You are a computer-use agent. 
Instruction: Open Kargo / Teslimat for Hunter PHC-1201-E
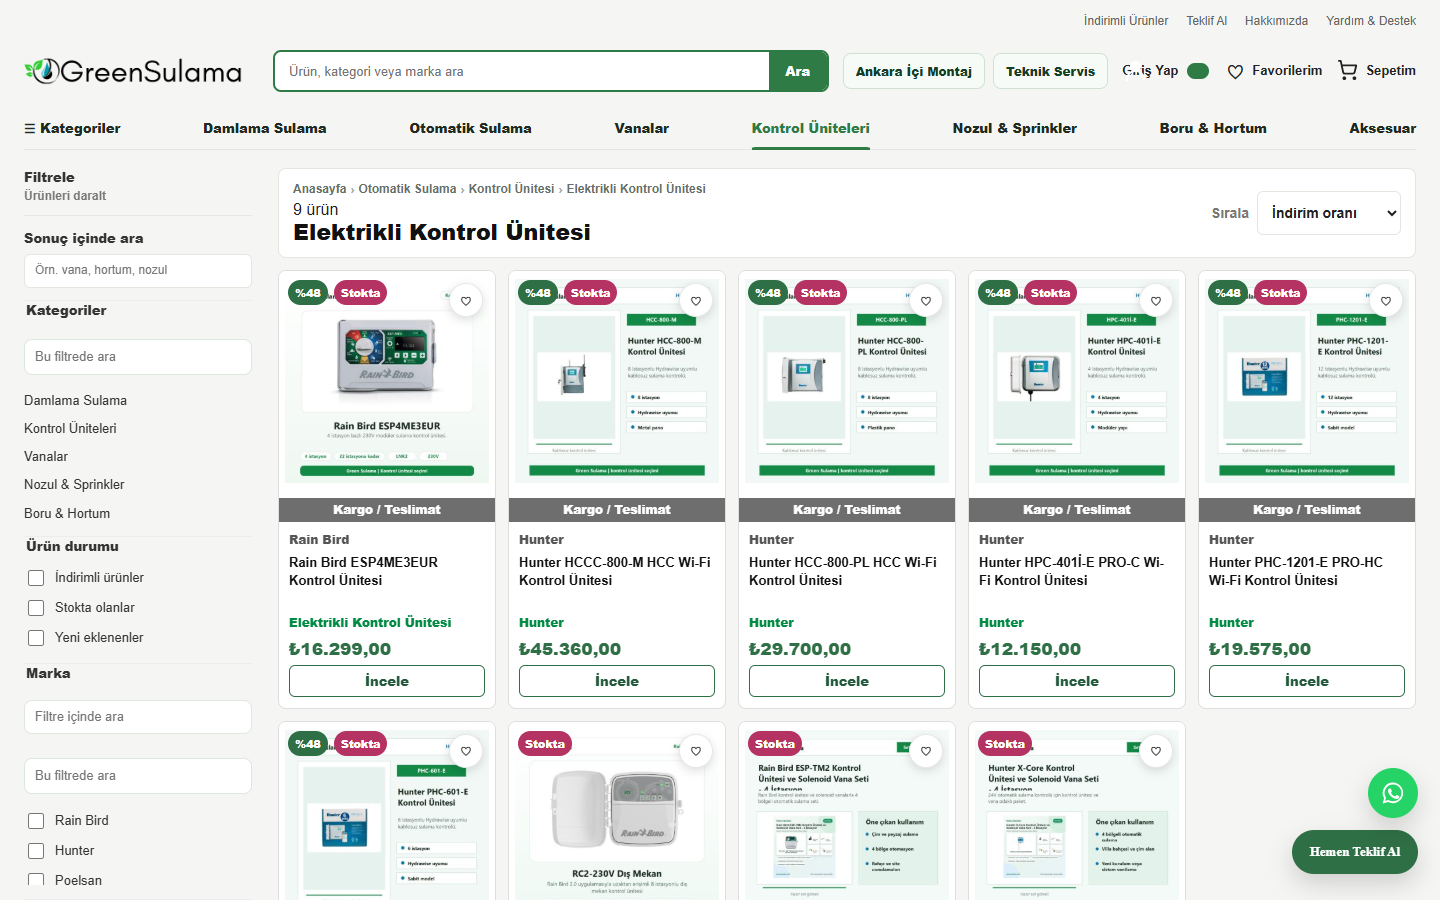[1307, 510]
